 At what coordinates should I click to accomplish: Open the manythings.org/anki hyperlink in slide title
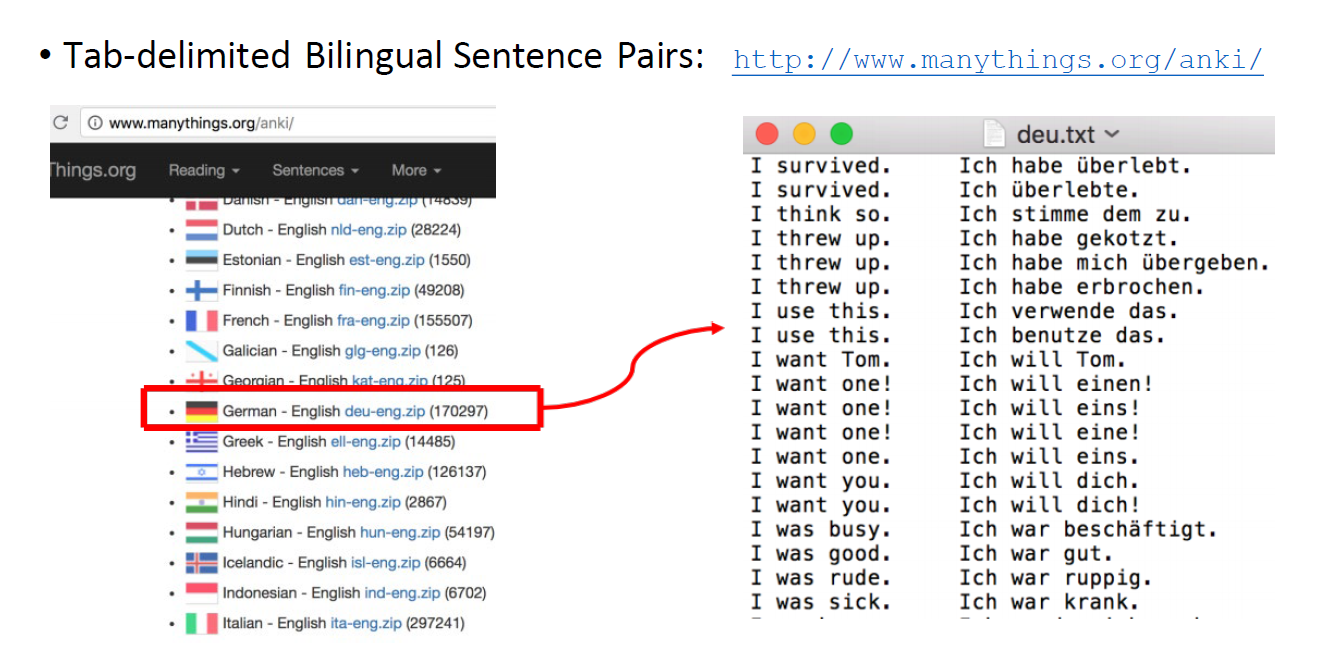(998, 59)
